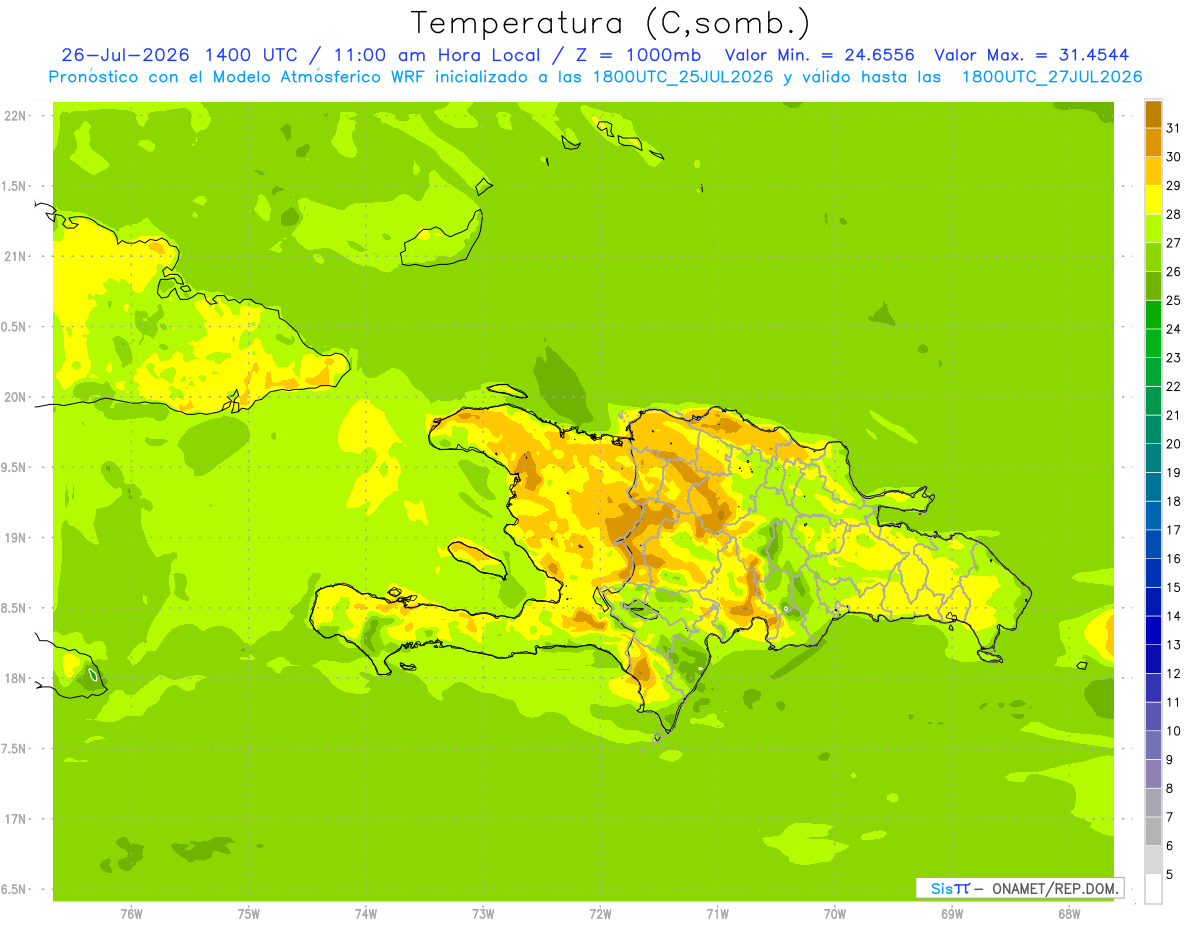Click blue legend band between 15 and 16
The image size is (1200, 927).
[1153, 572]
